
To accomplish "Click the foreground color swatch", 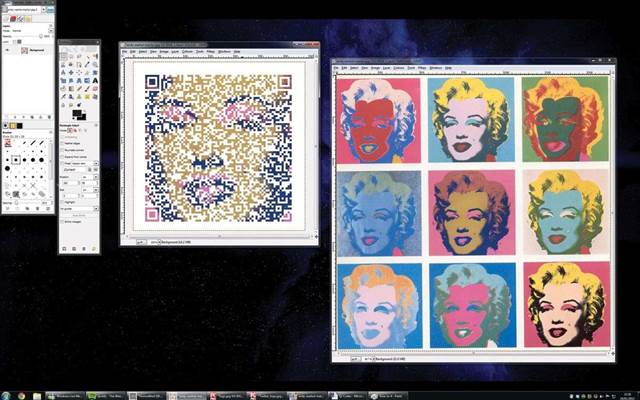I will pos(77,113).
